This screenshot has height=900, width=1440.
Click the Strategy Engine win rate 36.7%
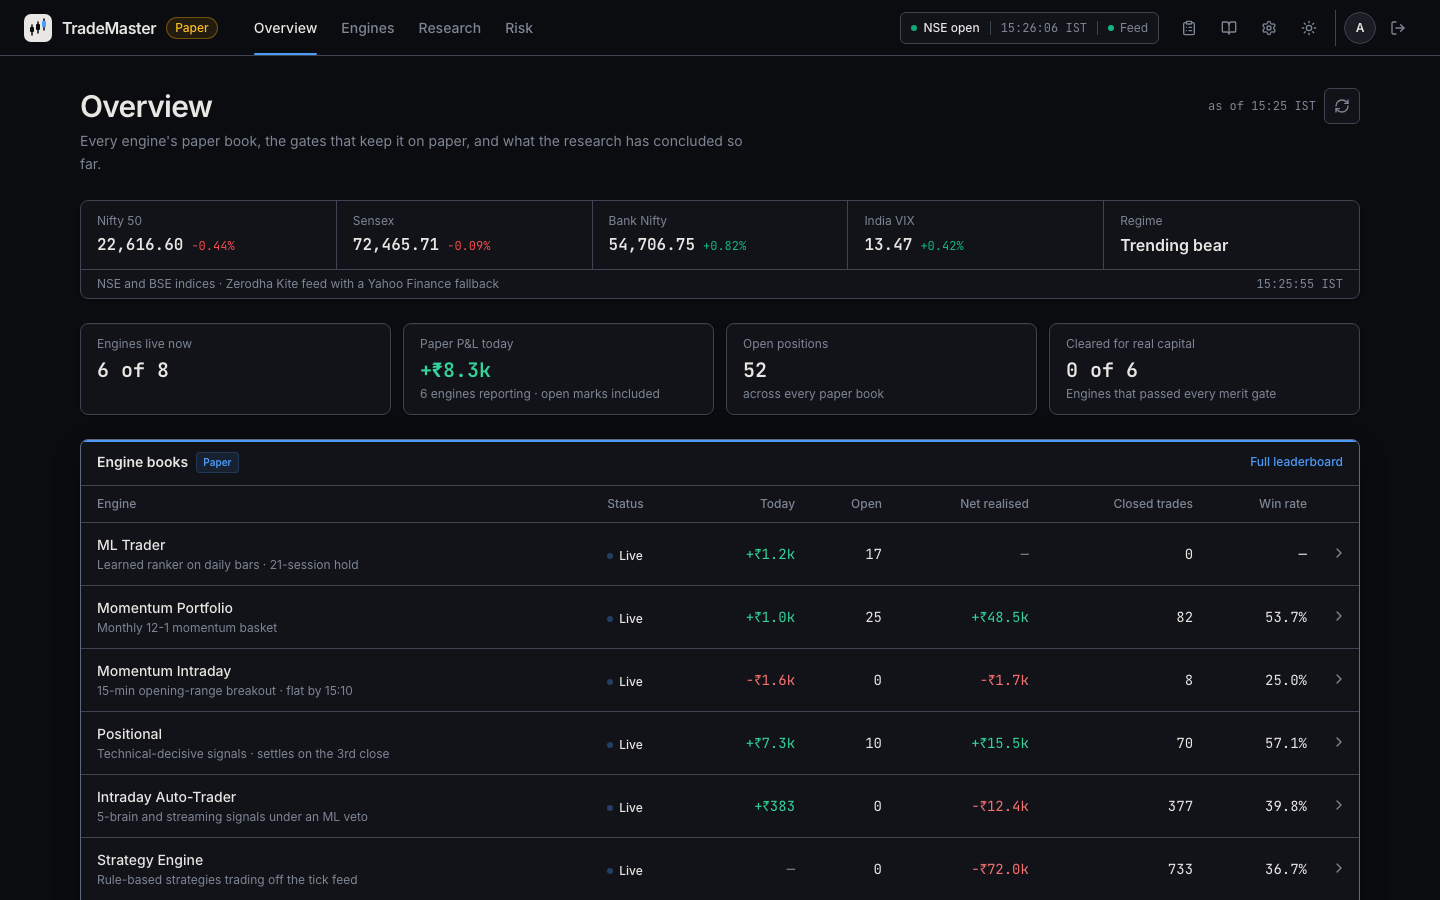[x=1286, y=869]
